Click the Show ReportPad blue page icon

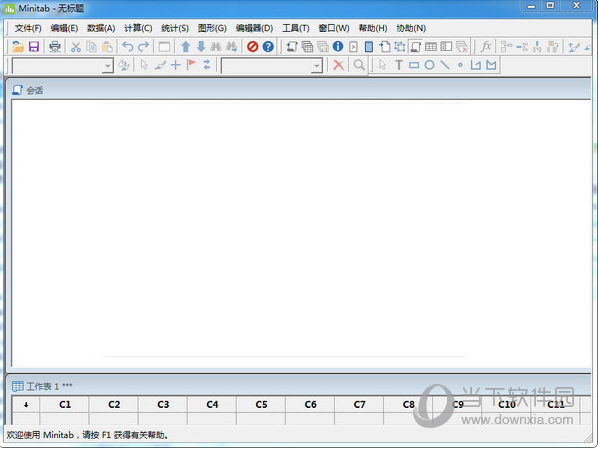click(369, 47)
